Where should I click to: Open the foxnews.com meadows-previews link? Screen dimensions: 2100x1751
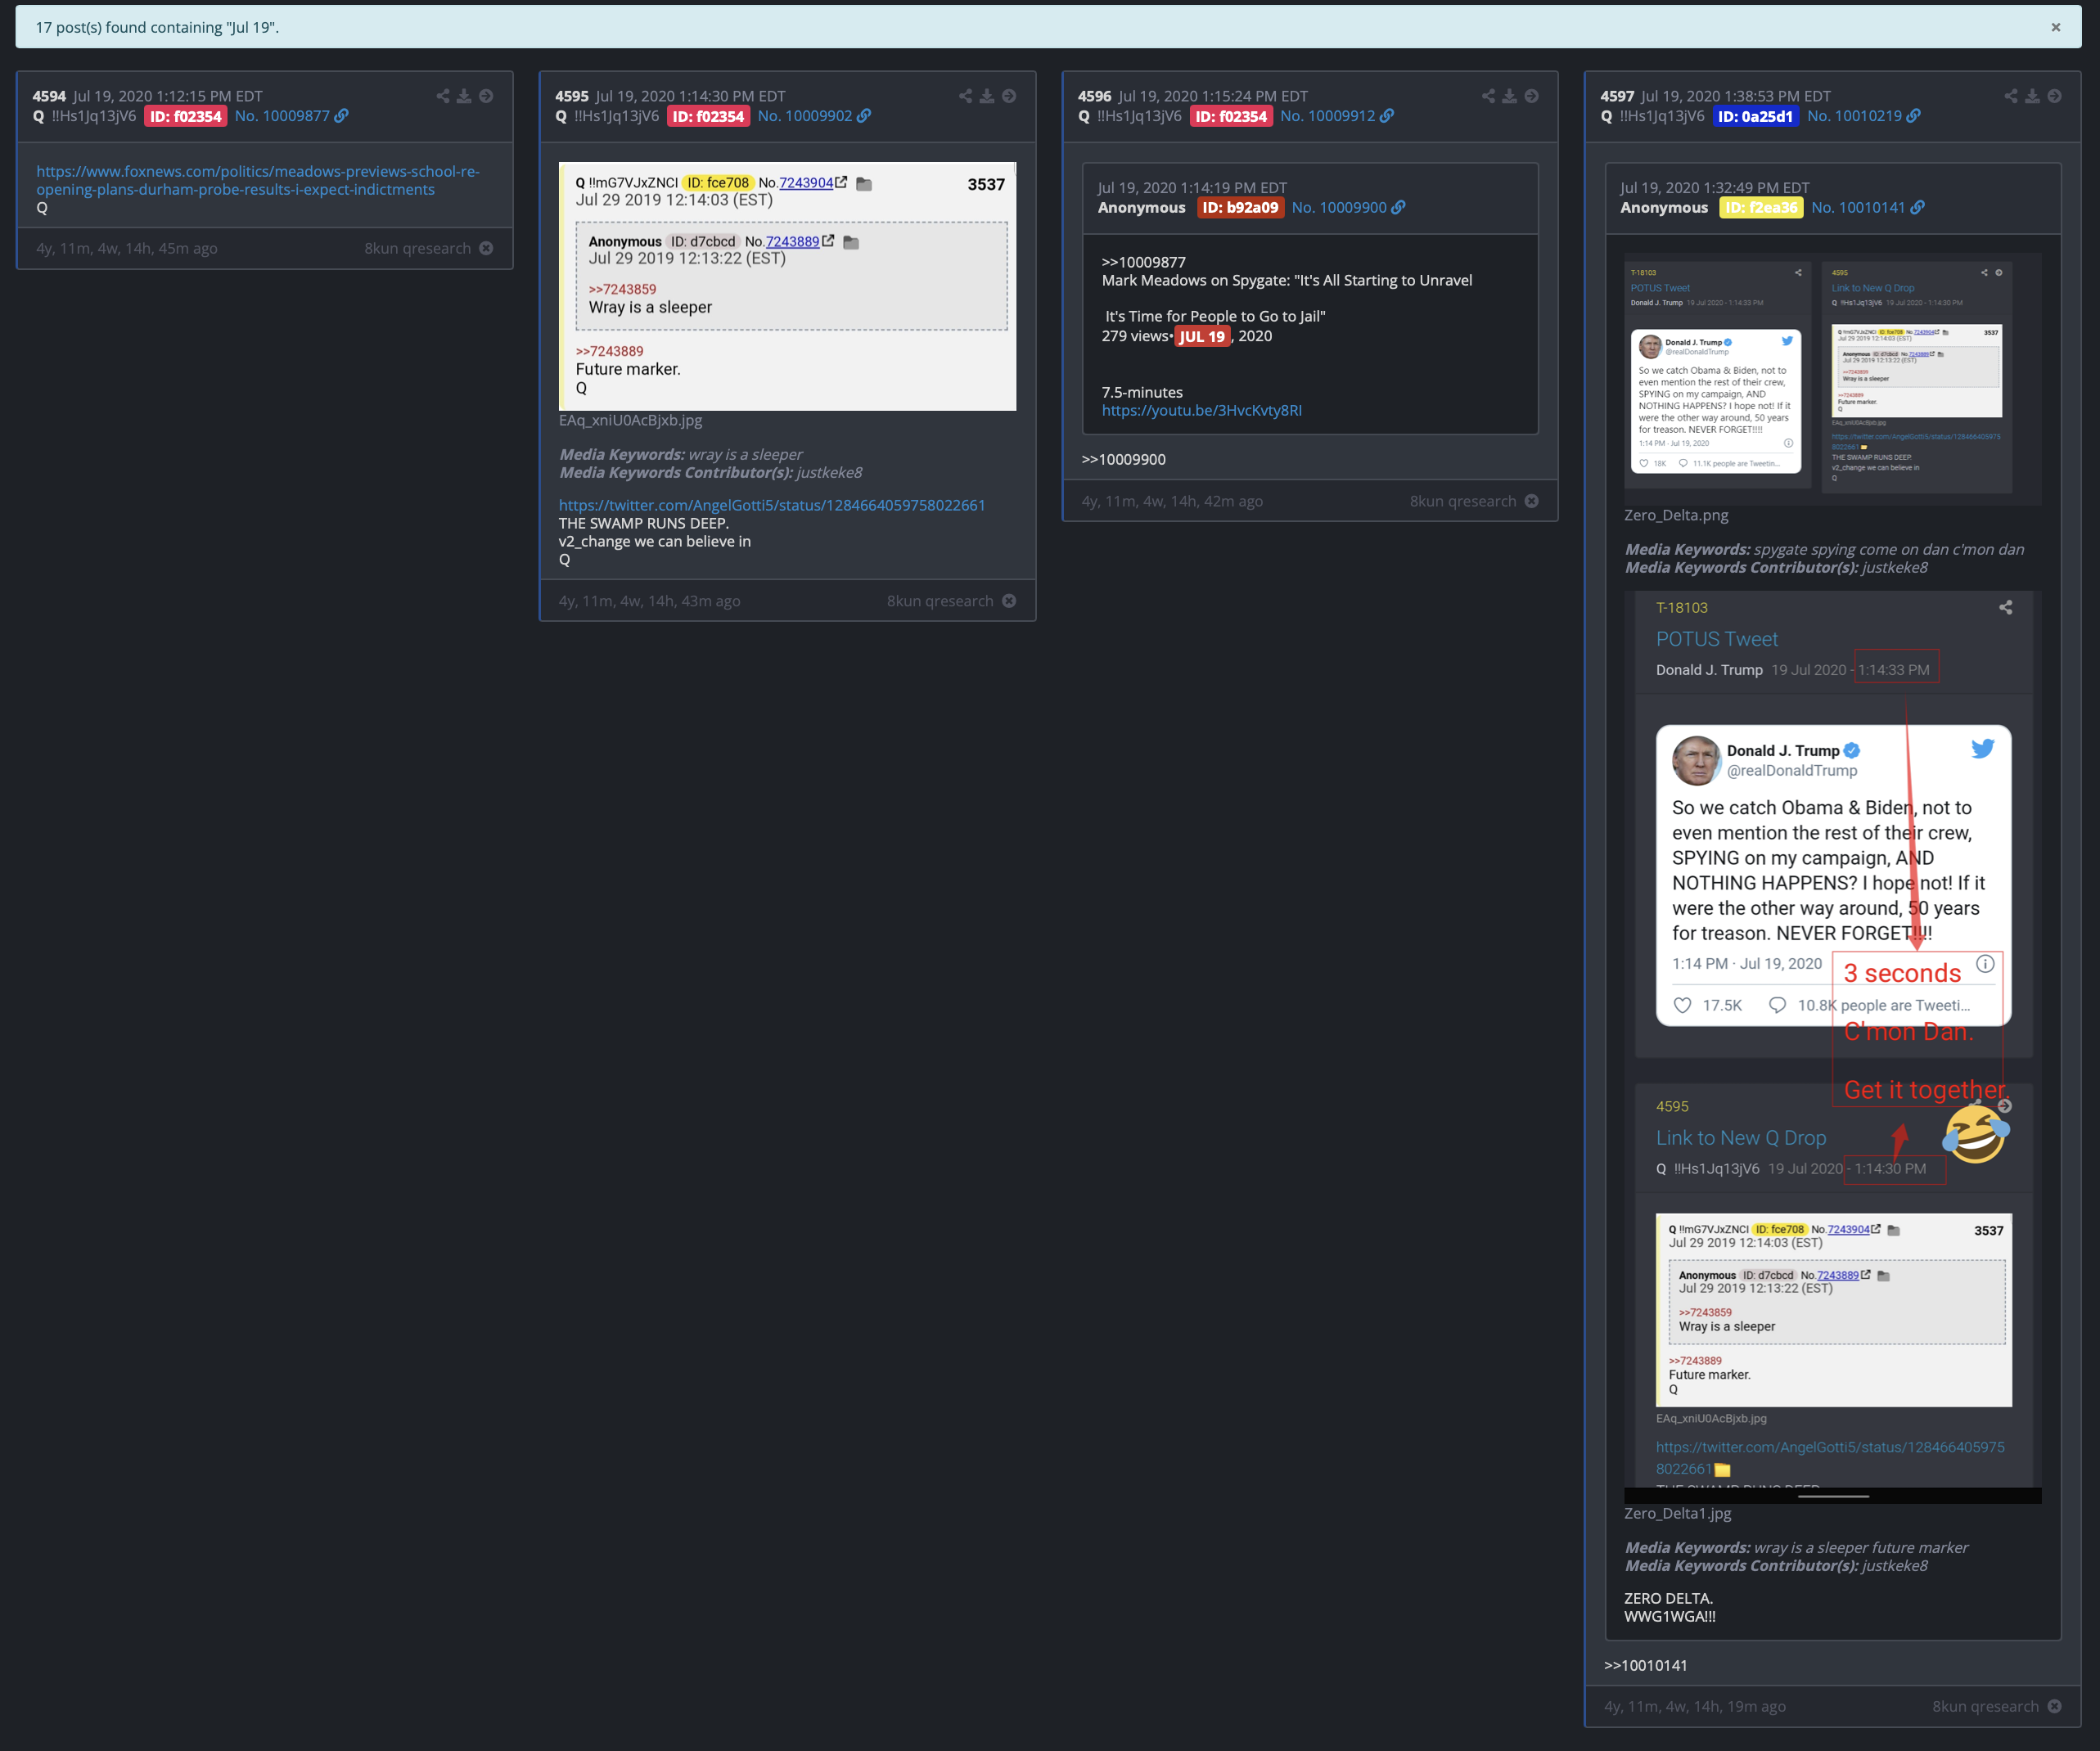(x=258, y=180)
